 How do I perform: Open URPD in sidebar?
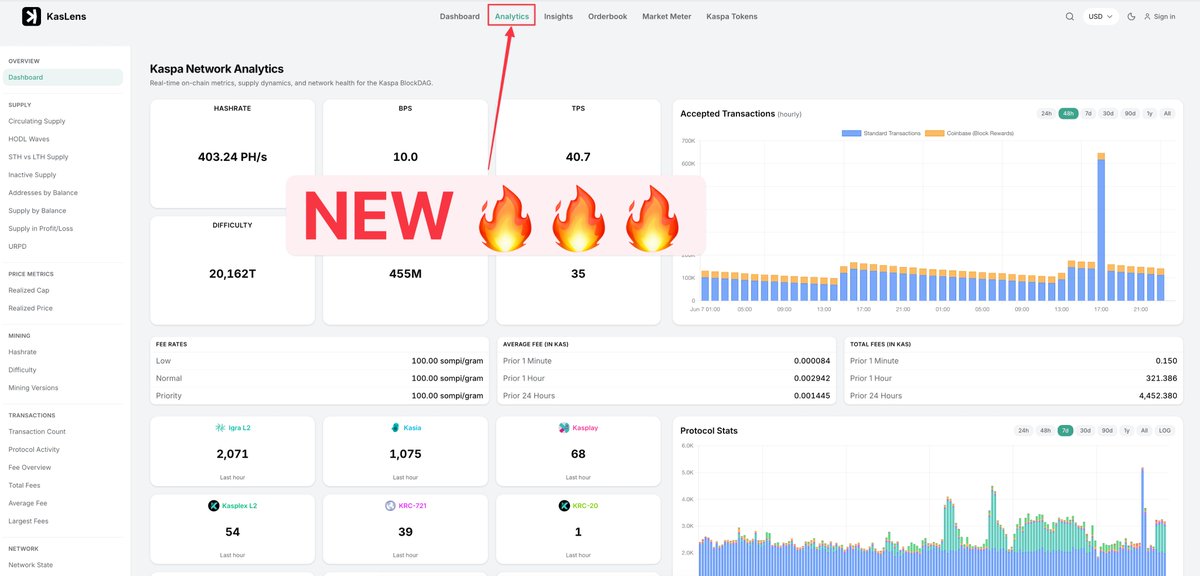(17, 246)
